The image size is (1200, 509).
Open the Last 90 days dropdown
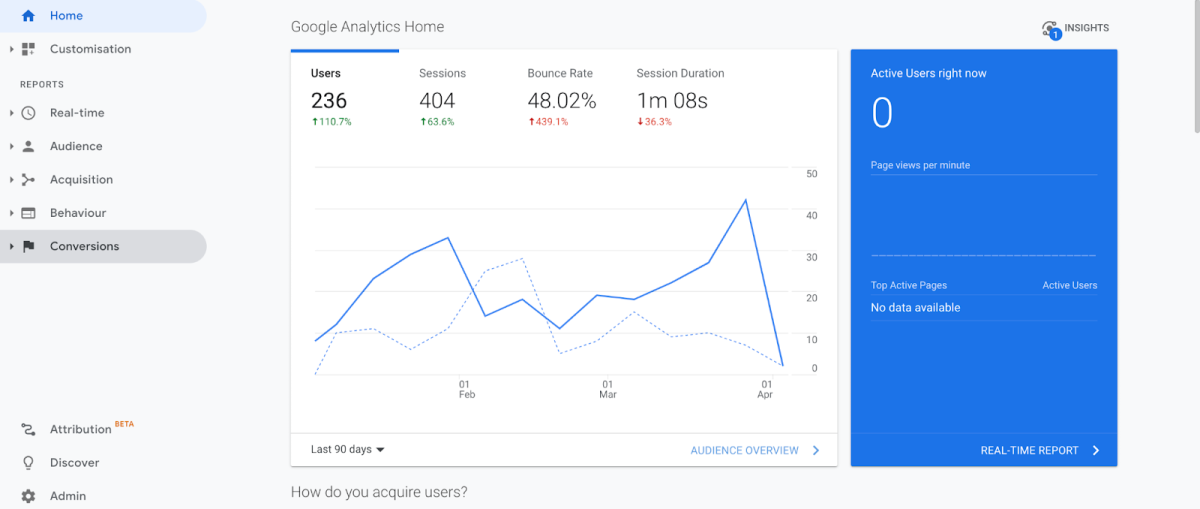tap(347, 450)
